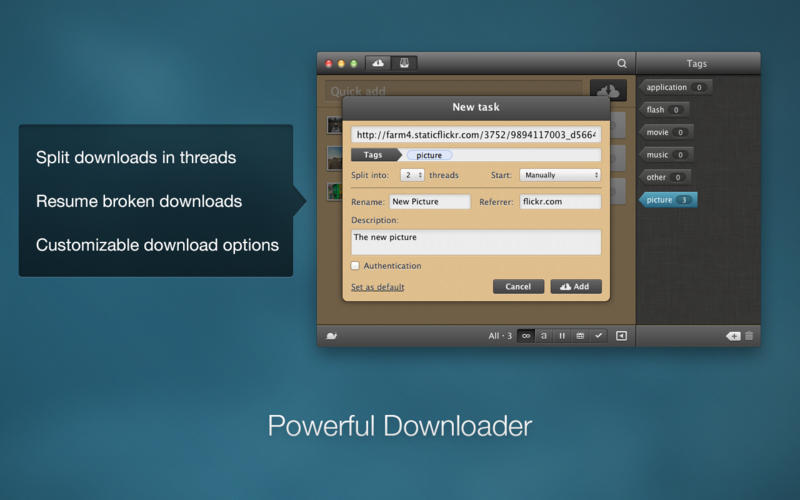Click the Quick add input field
Viewport: 800px width, 500px height.
pos(453,91)
